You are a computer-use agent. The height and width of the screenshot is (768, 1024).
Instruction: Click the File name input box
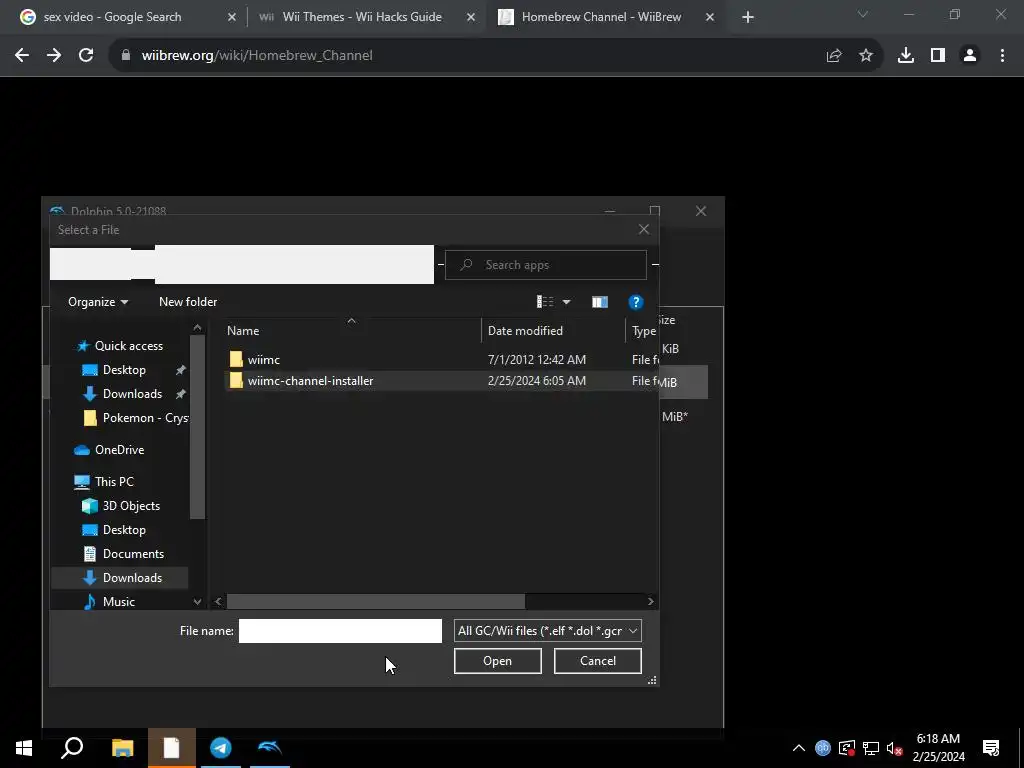(x=340, y=631)
